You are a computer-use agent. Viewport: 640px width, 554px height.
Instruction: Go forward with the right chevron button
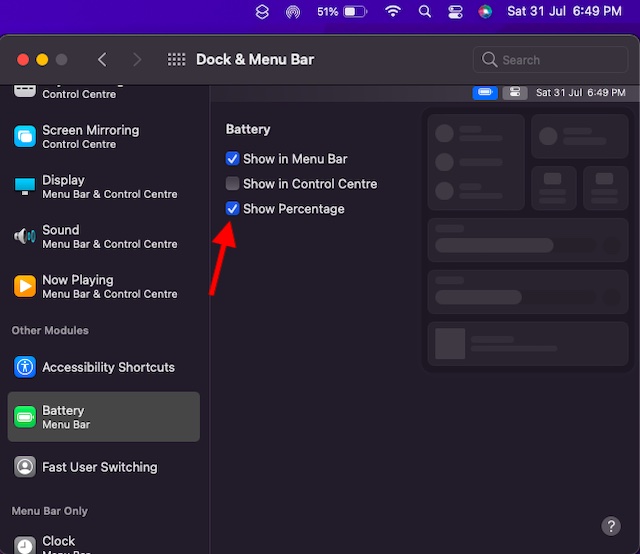pyautogui.click(x=137, y=60)
